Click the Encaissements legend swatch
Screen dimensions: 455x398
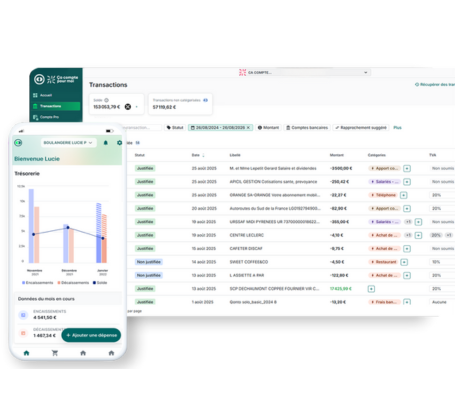pos(24,283)
